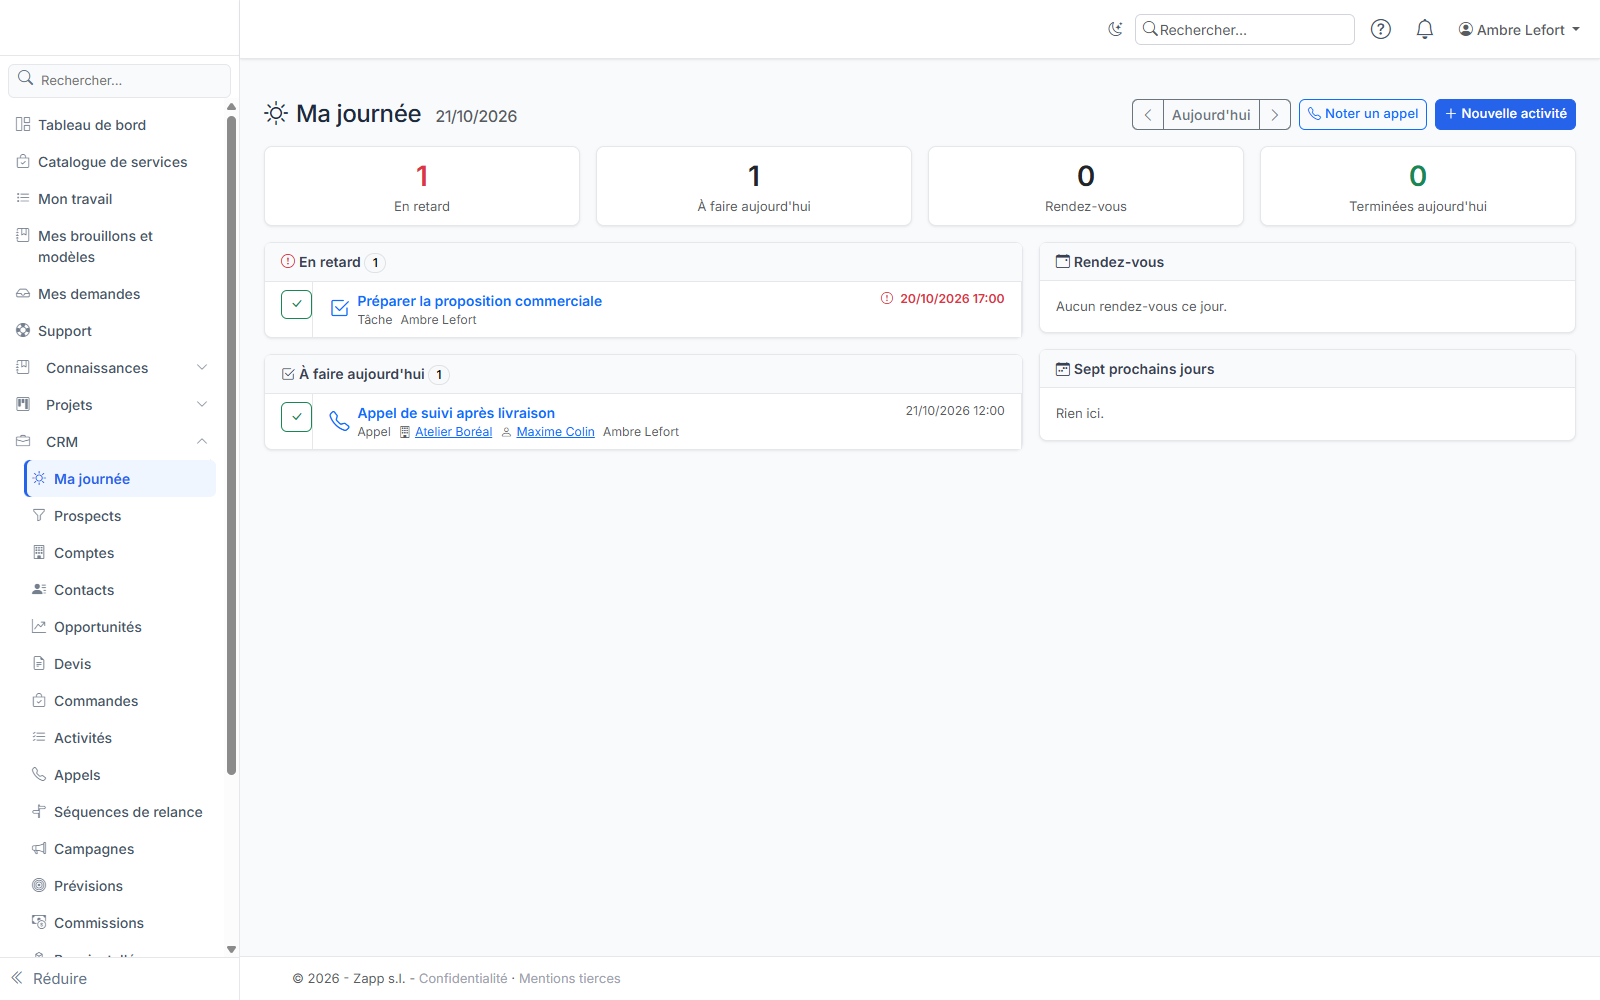Expand Projets chevron in sidebar
Image resolution: width=1600 pixels, height=1000 pixels.
click(202, 405)
